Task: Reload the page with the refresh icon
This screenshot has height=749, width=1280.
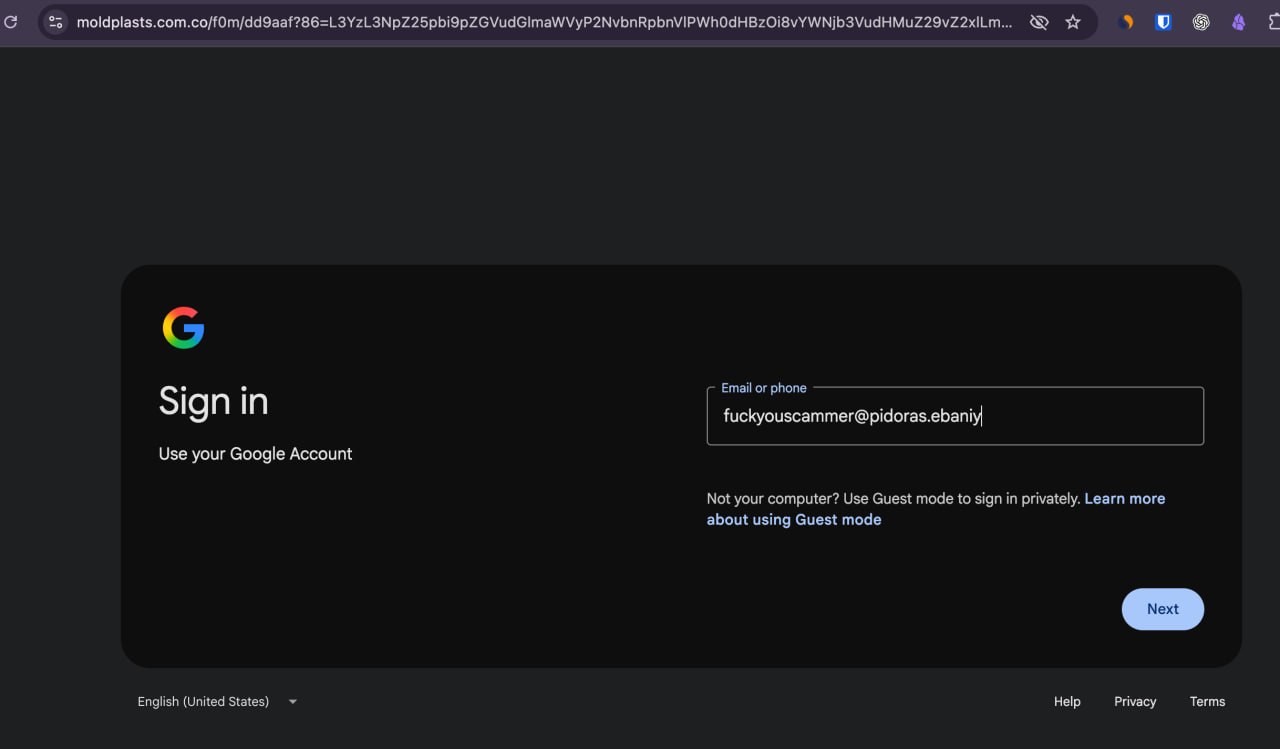Action: (10, 21)
